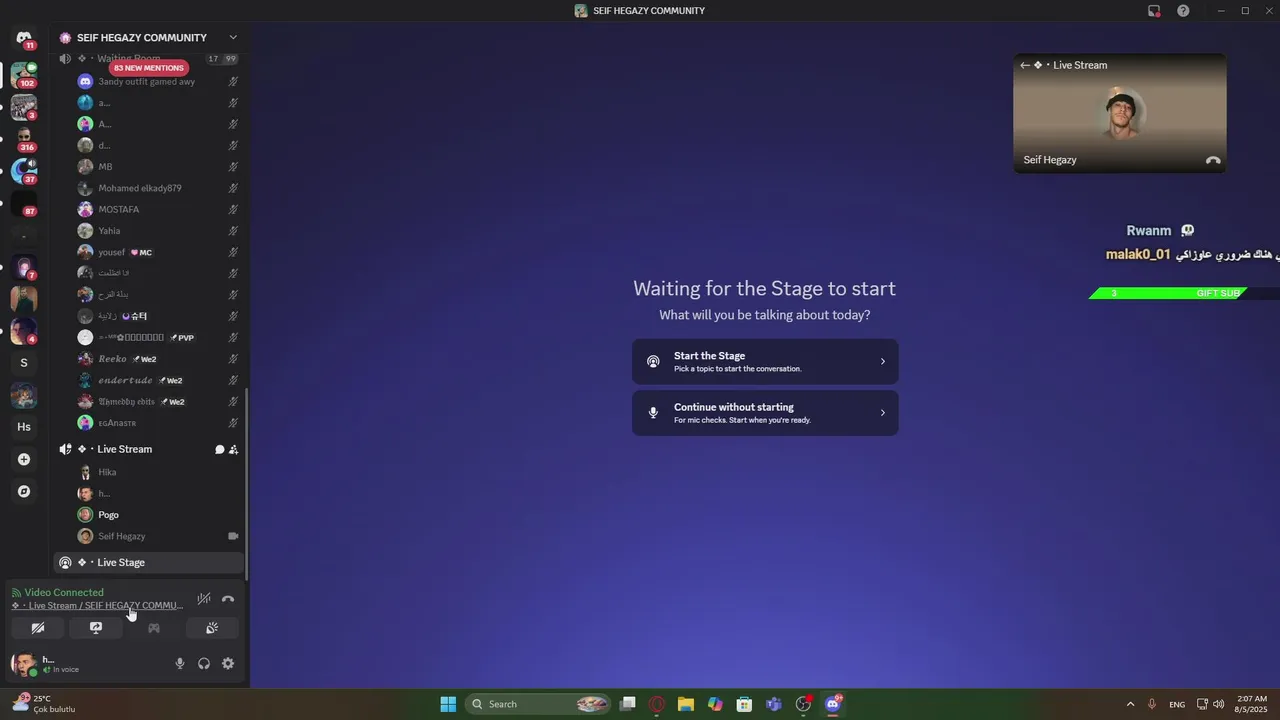Image resolution: width=1280 pixels, height=720 pixels.
Task: Click chevron on Start the Stage row
Action: point(882,361)
